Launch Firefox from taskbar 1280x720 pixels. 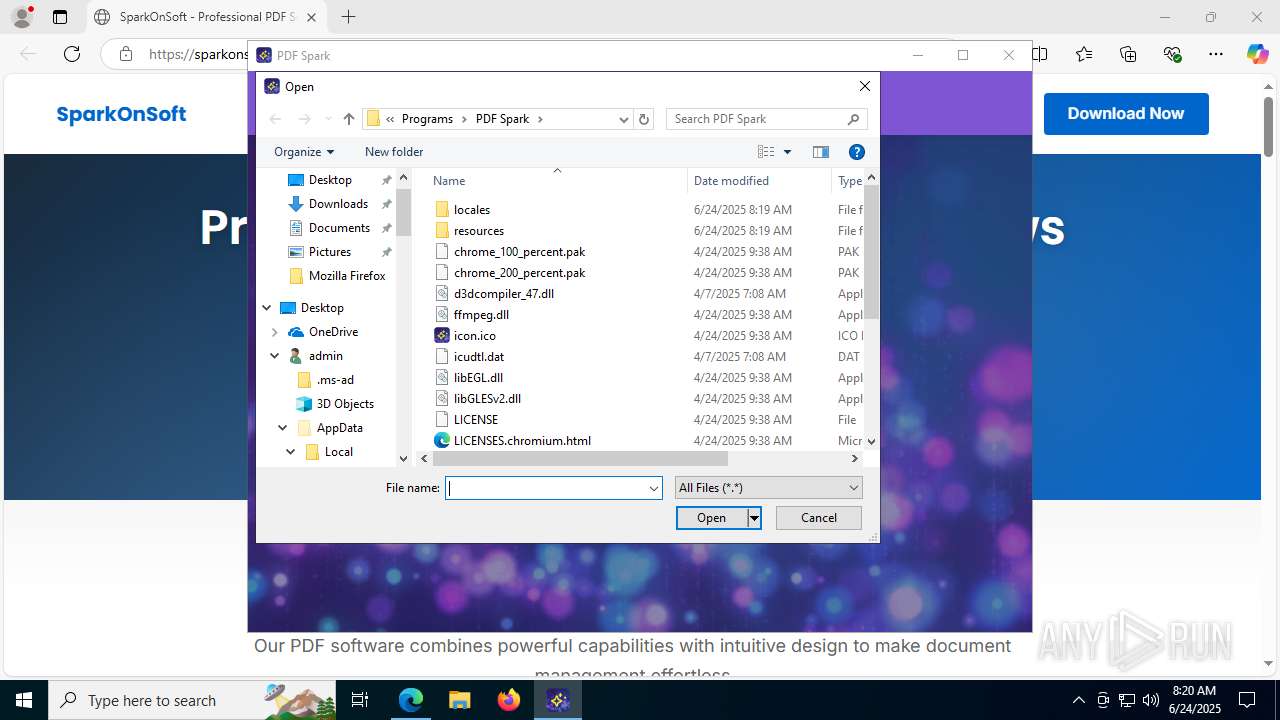(x=509, y=700)
